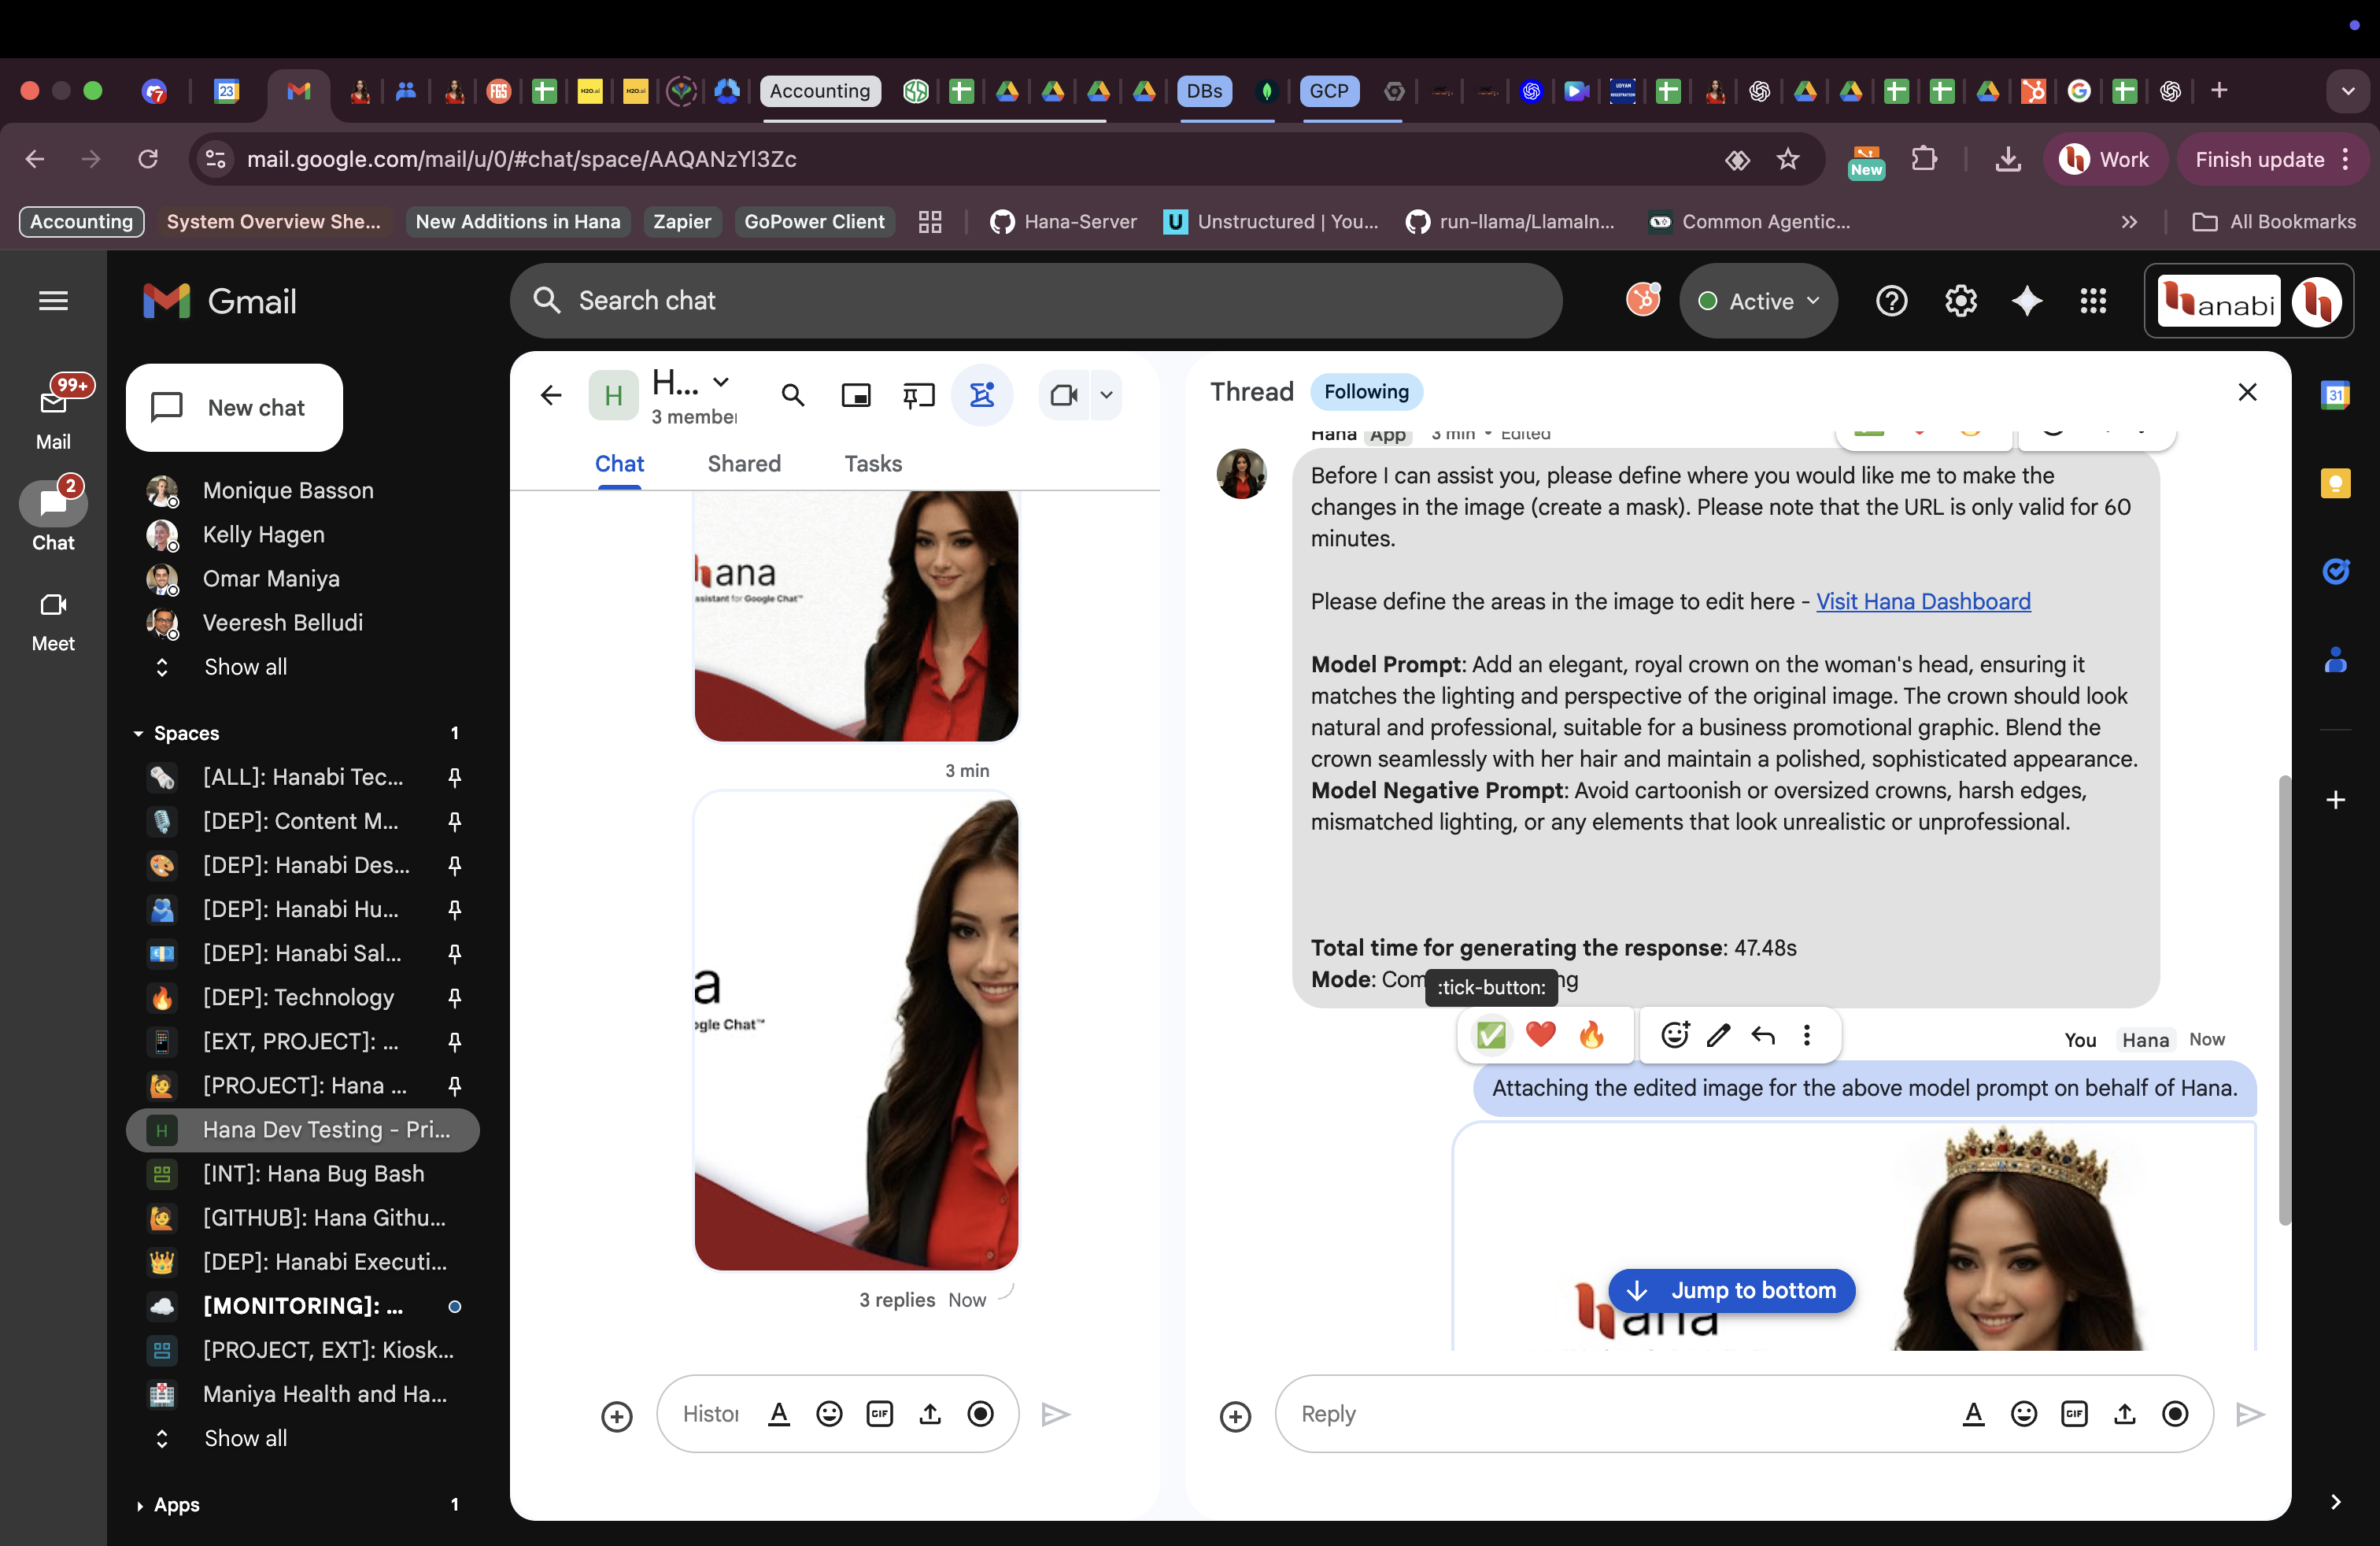
Task: Record a video message in thread reply
Action: click(x=2175, y=1414)
